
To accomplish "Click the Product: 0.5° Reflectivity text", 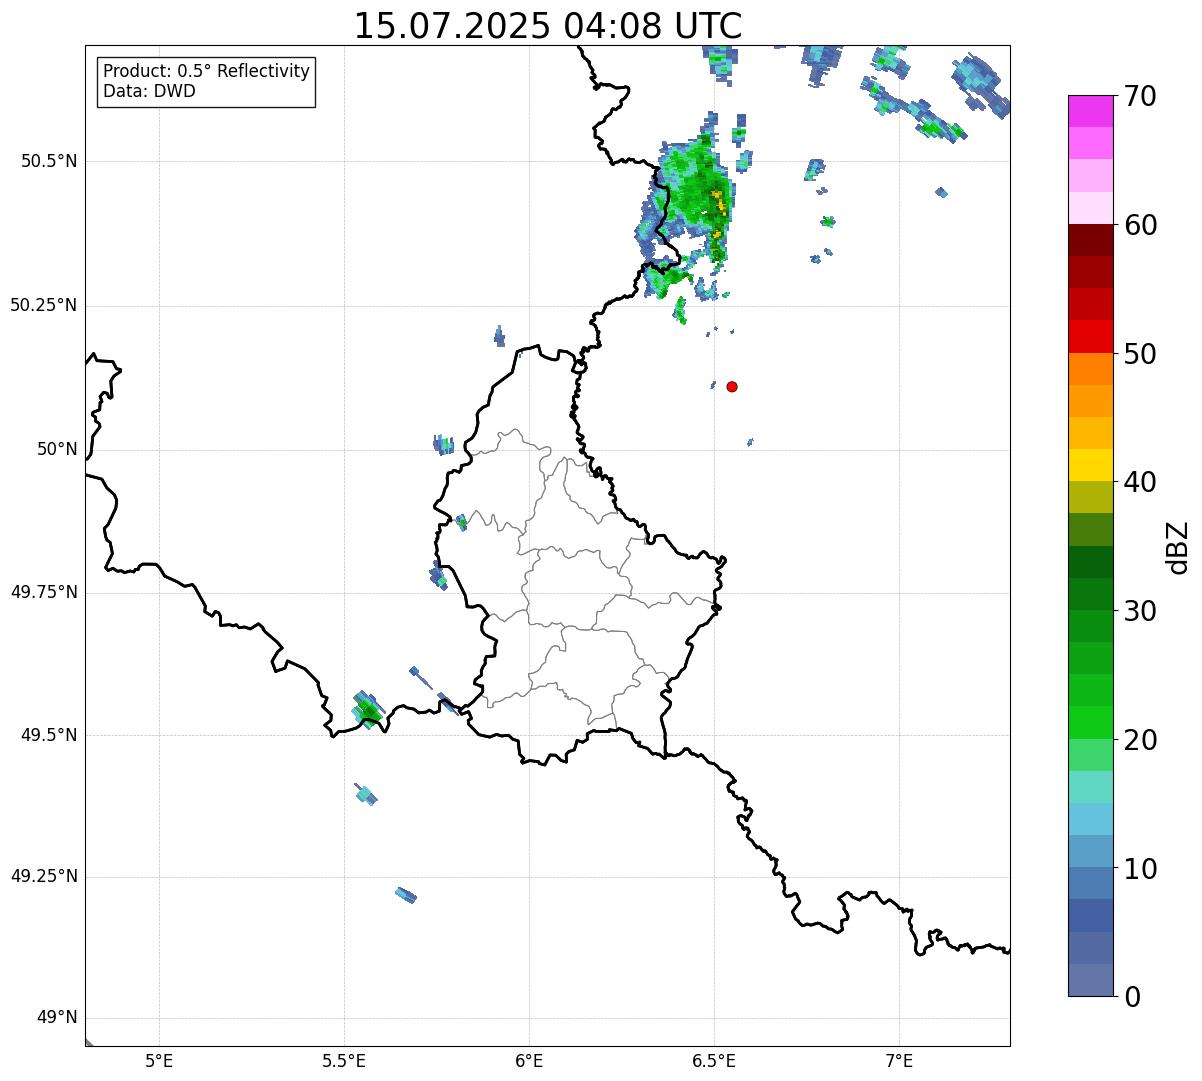I will (206, 71).
